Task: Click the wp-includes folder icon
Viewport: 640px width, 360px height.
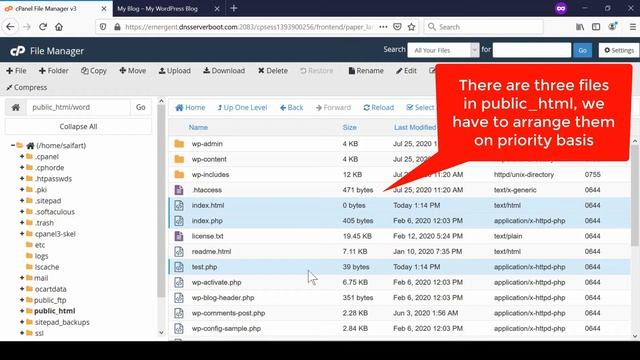Action: pos(179,175)
